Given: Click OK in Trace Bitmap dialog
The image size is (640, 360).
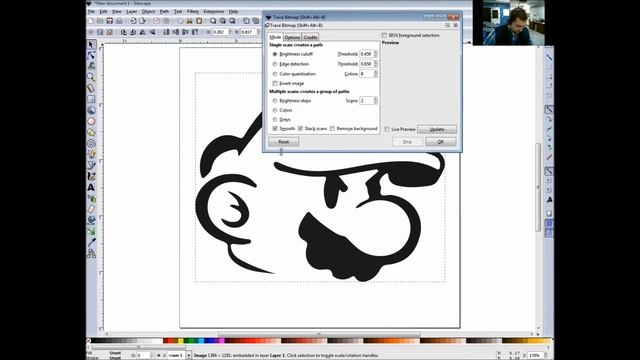Looking at the screenshot, I should pyautogui.click(x=441, y=142).
